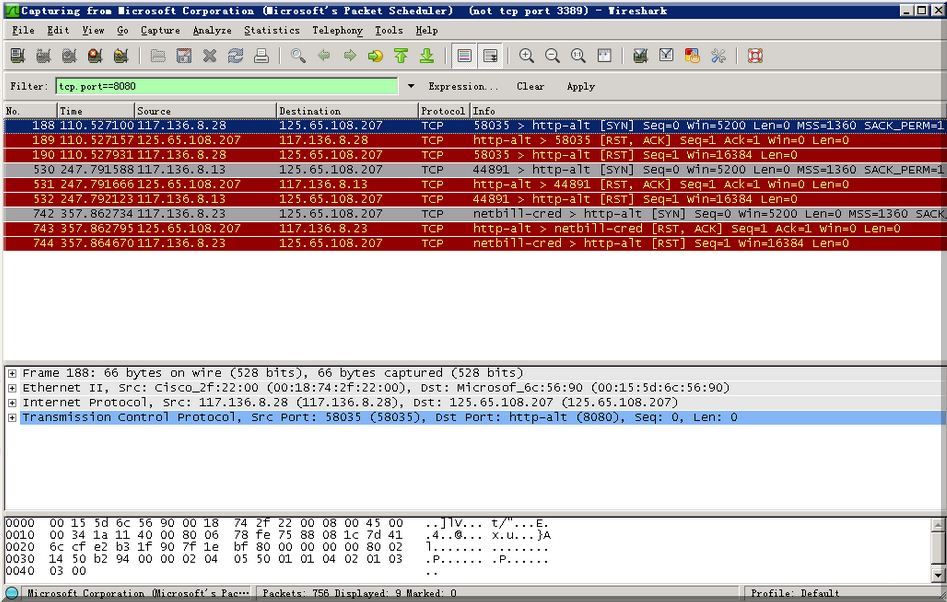Click the Find packet magnifier icon
Screen dimensions: 947x602
pos(298,56)
